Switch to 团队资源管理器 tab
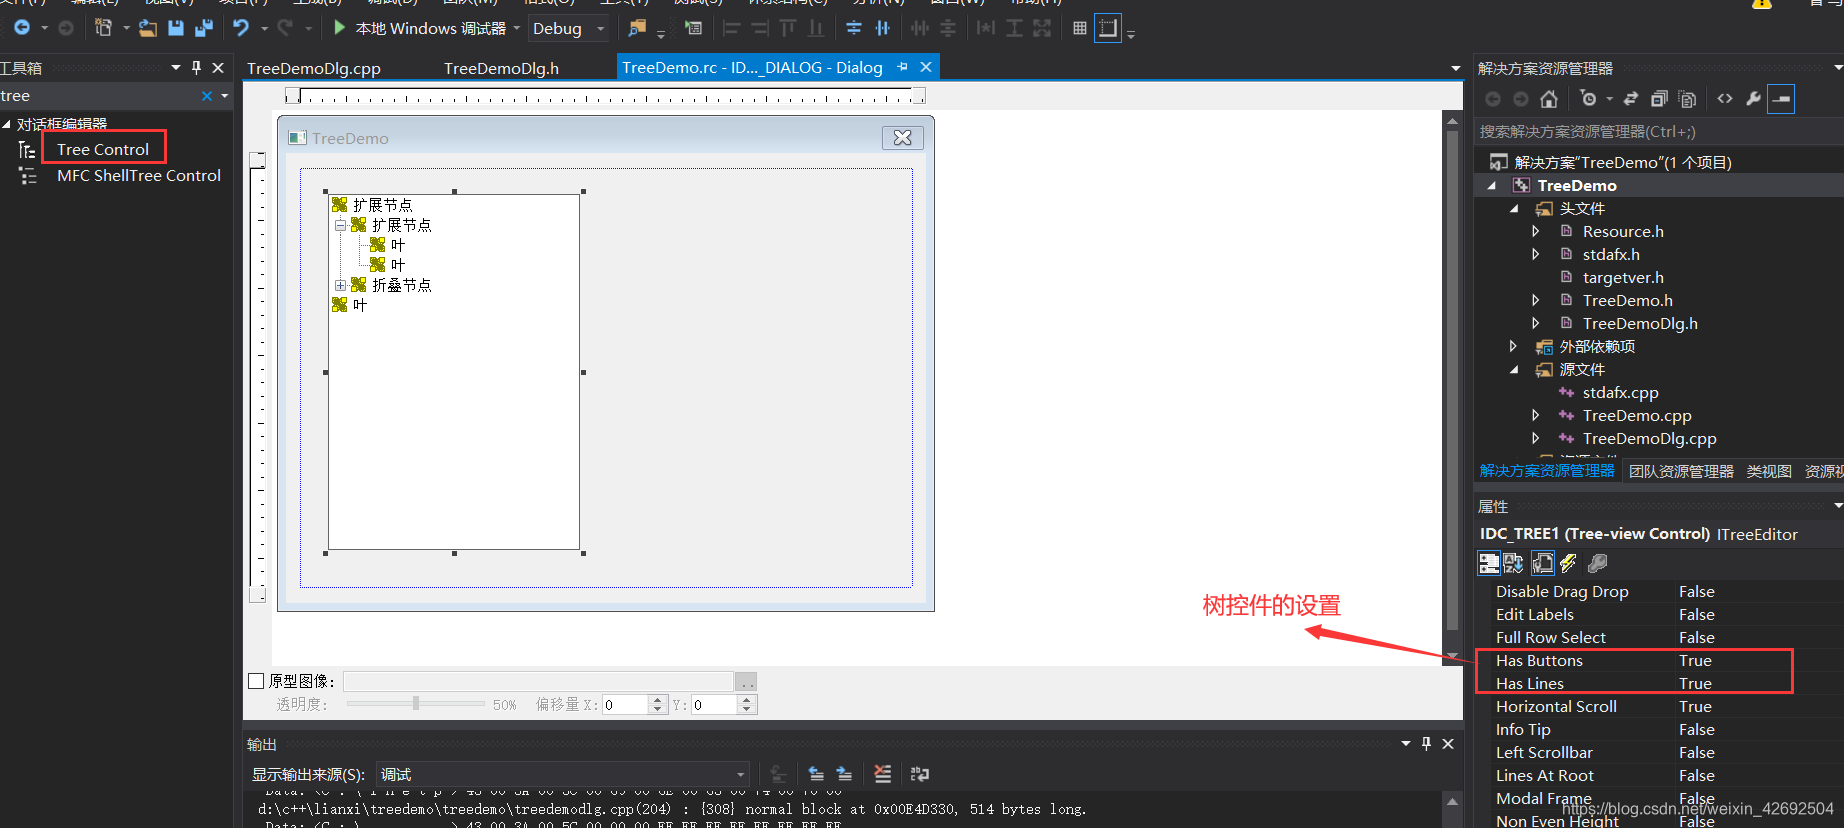This screenshot has width=1844, height=828. [1681, 471]
